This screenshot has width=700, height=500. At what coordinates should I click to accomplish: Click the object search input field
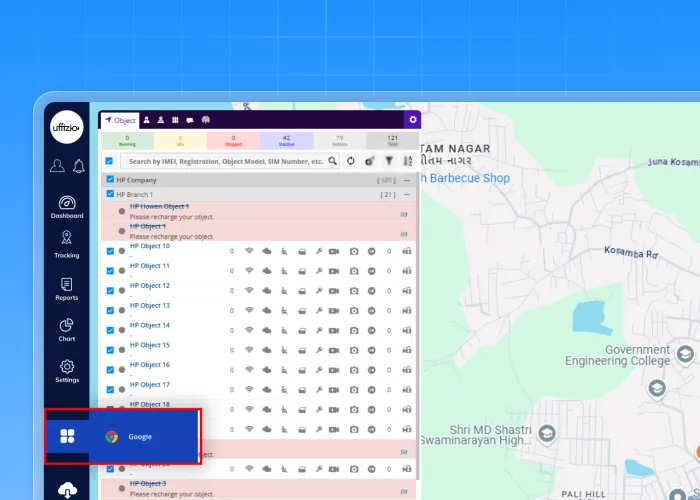coord(225,161)
